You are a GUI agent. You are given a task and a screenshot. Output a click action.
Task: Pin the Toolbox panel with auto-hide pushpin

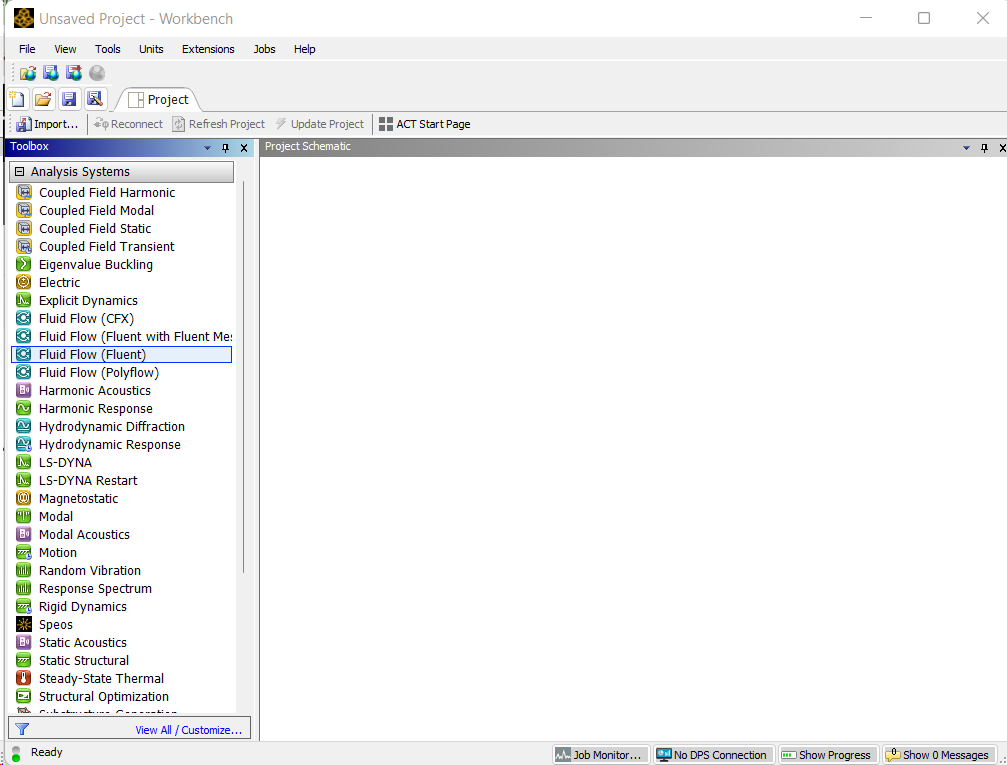(x=225, y=148)
